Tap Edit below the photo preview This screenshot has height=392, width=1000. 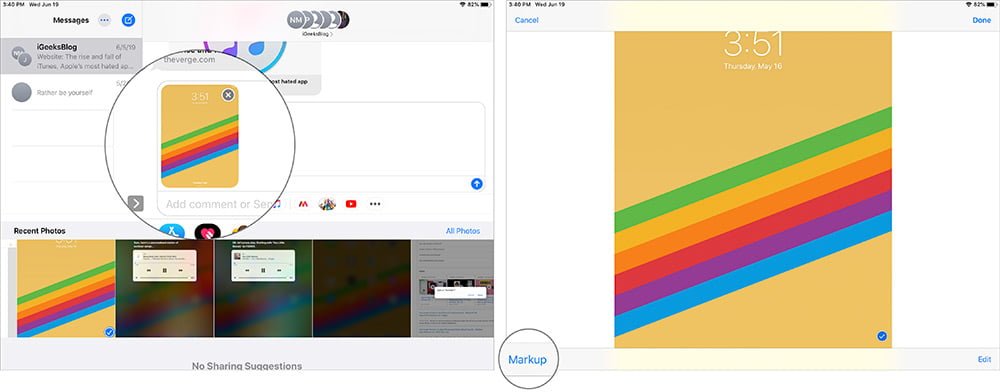pyautogui.click(x=985, y=360)
